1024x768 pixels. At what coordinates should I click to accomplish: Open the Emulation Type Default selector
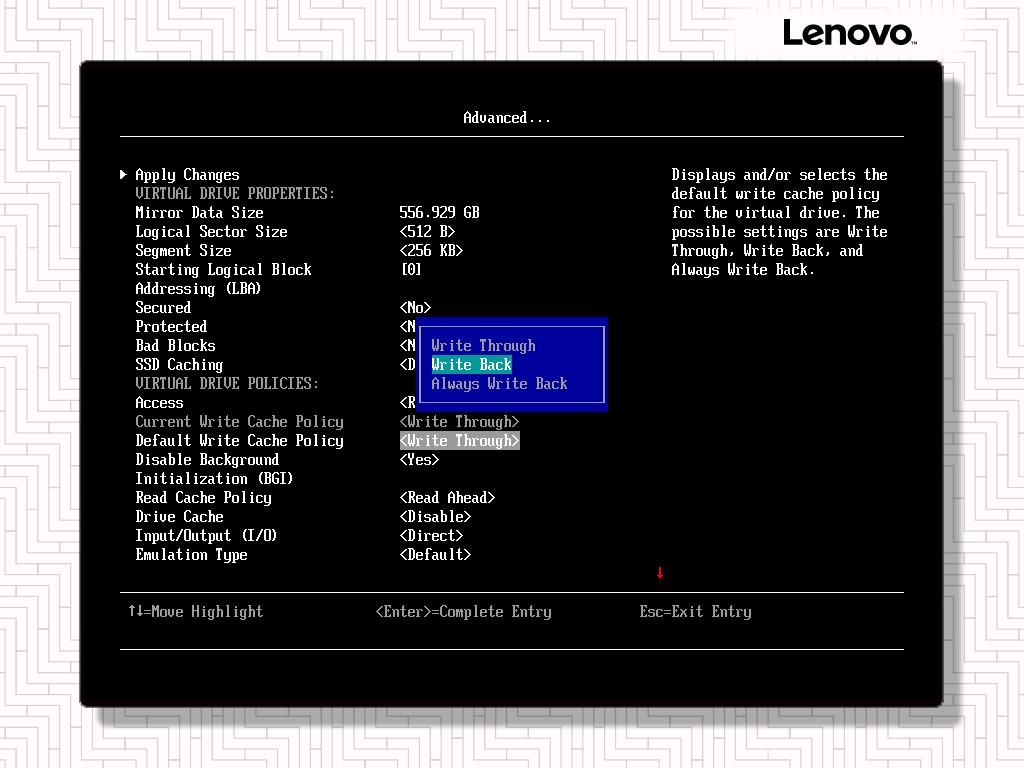point(435,555)
